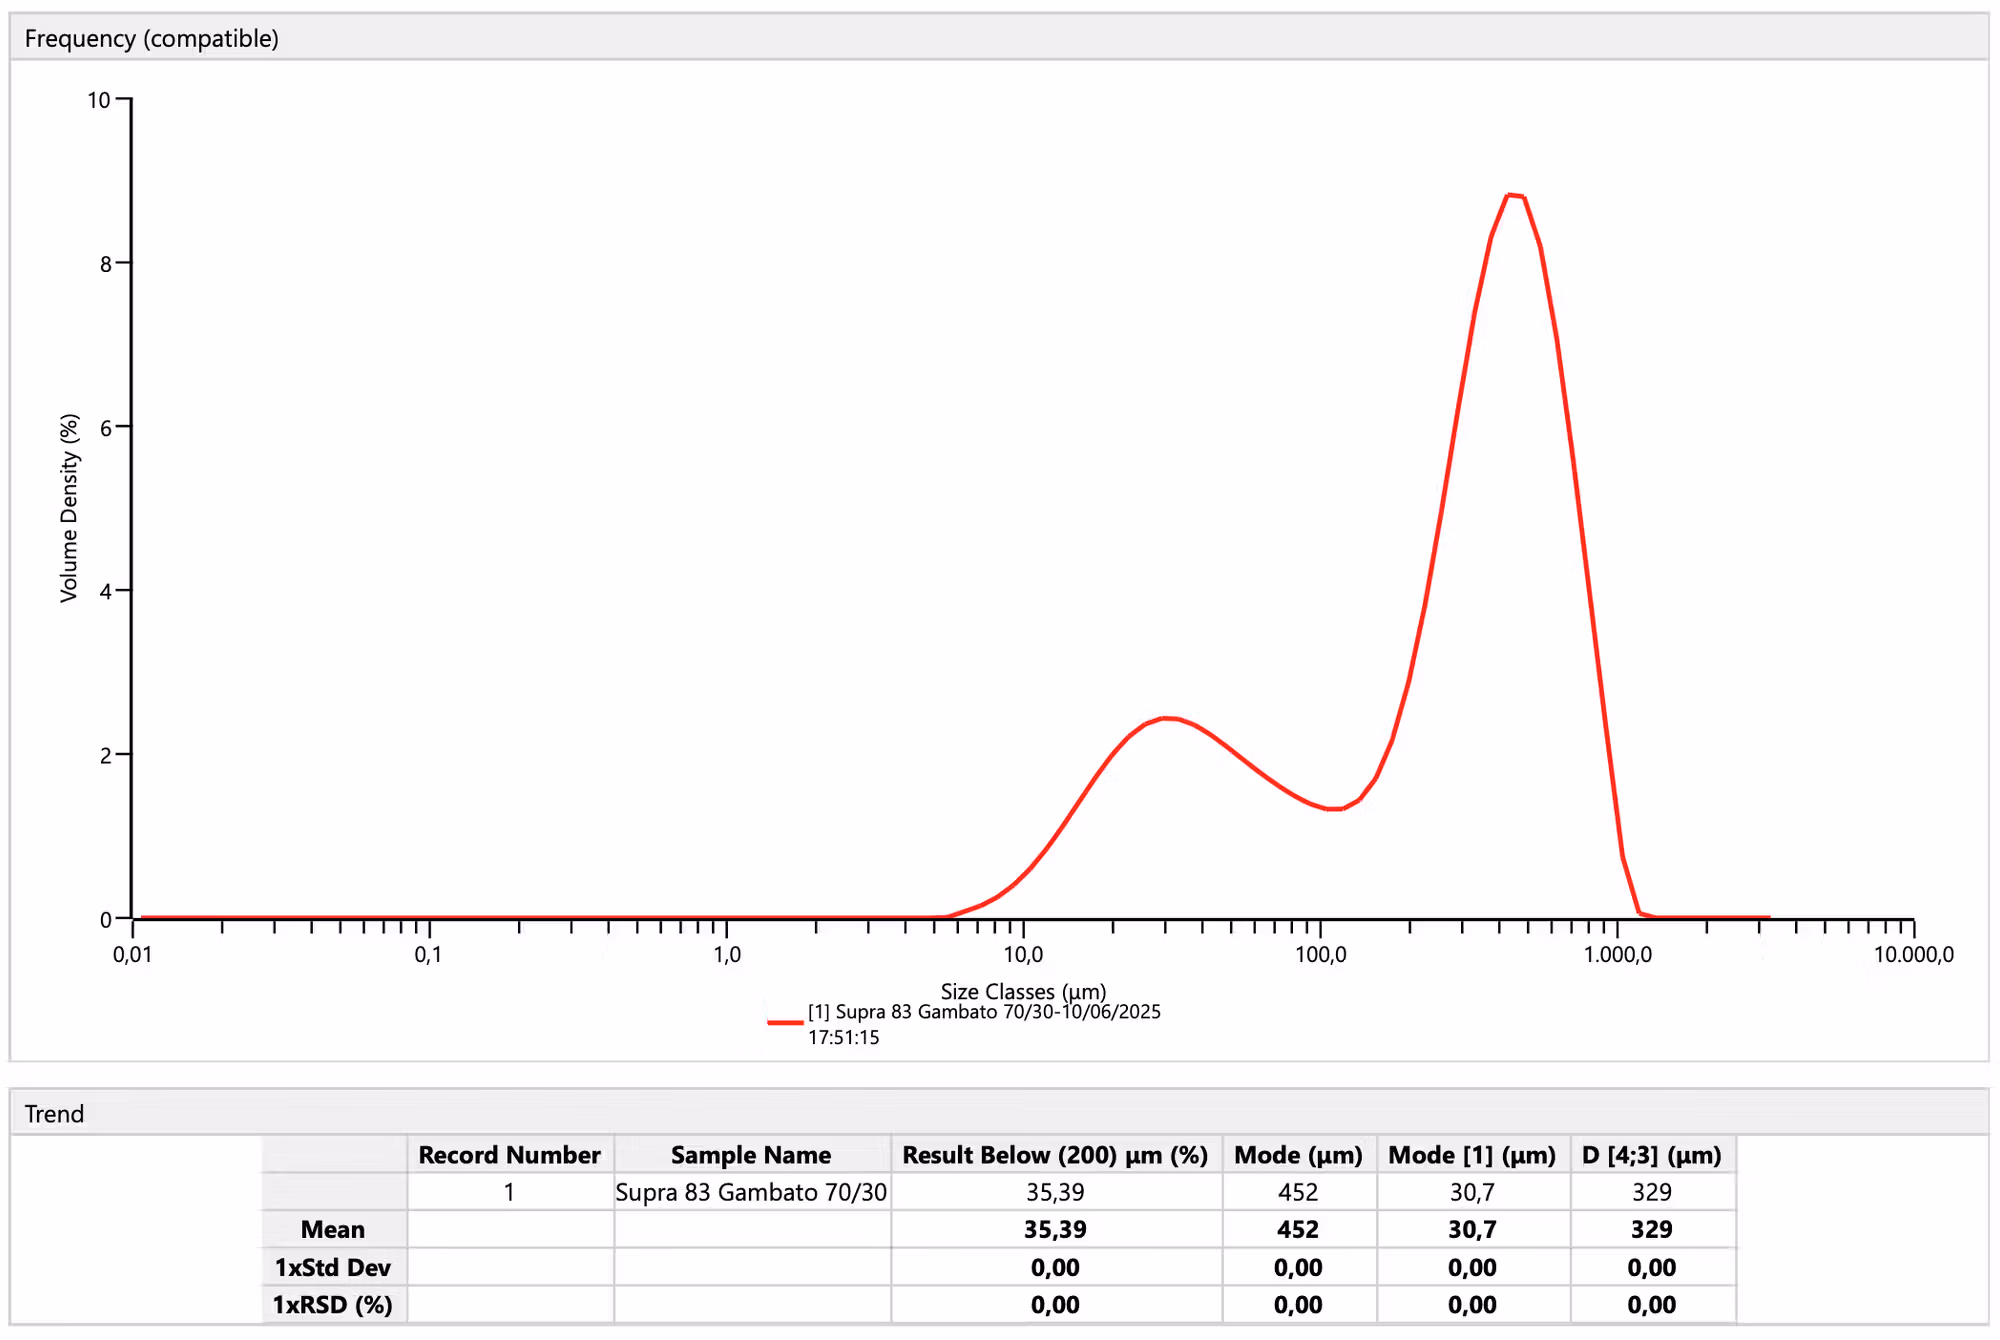Click the red legend line swatch
This screenshot has height=1340, width=2000.
coord(785,1023)
